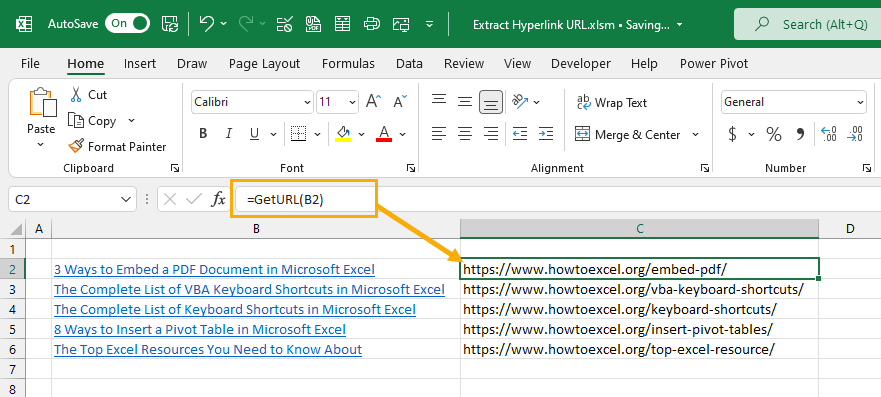Open the Developer tab

click(x=580, y=63)
